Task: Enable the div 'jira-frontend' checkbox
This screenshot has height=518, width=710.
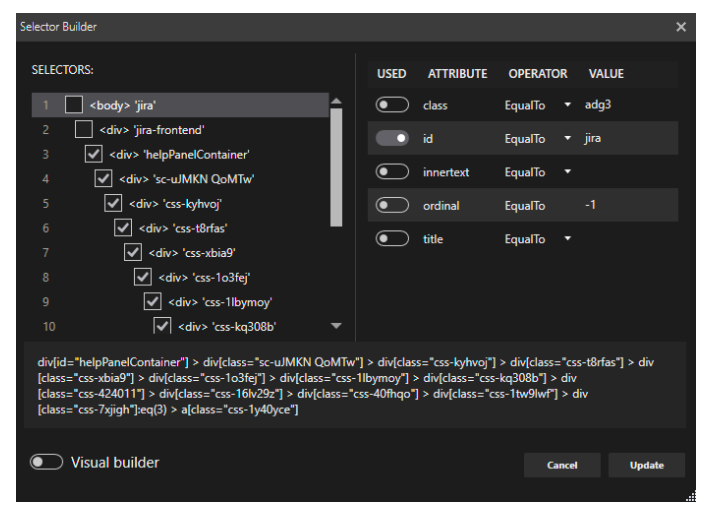Action: click(x=84, y=129)
